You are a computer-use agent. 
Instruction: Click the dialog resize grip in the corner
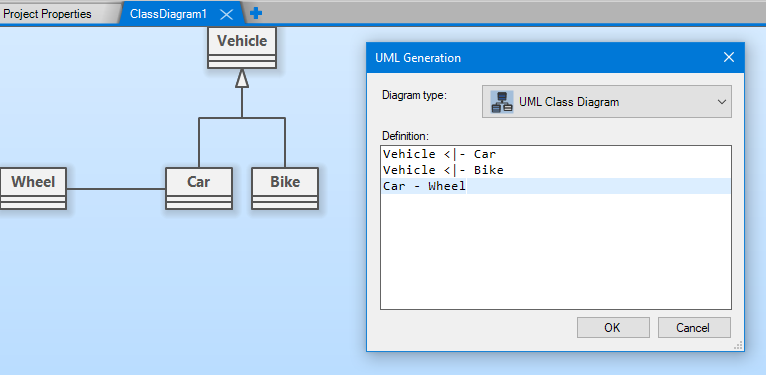738,345
